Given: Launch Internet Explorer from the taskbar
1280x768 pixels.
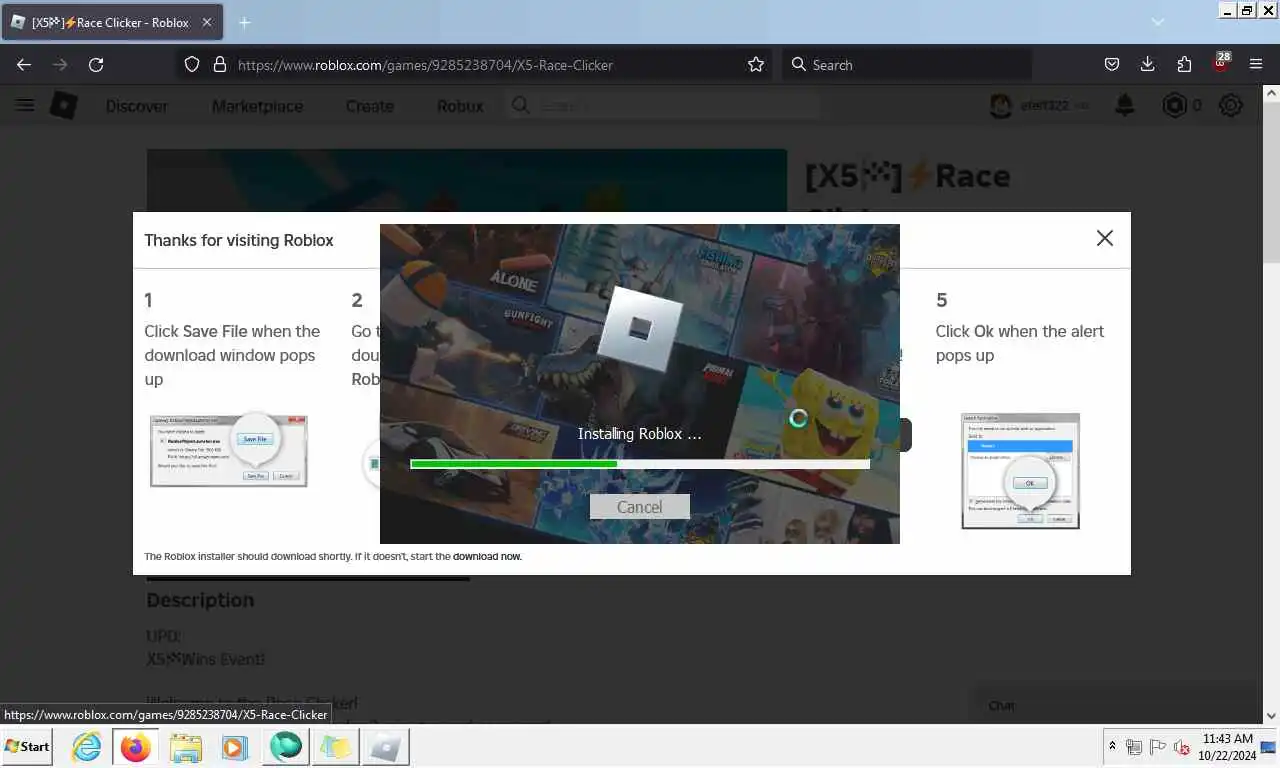Looking at the screenshot, I should (86, 747).
